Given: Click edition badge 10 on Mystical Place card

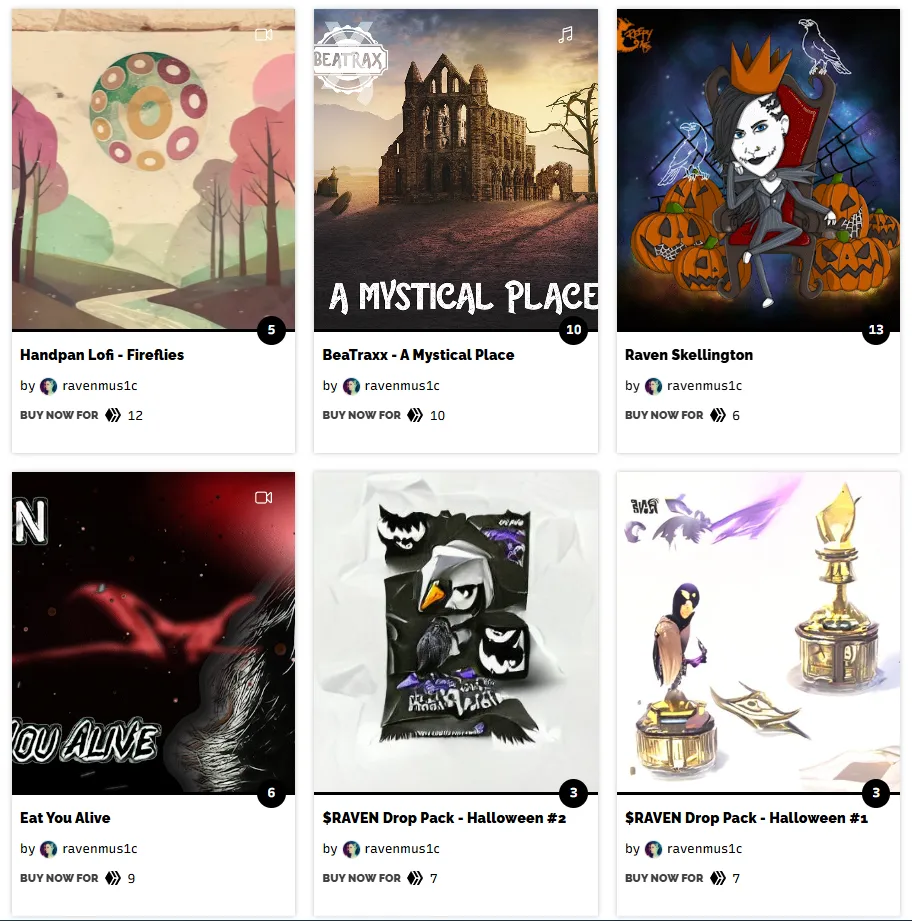Looking at the screenshot, I should (x=574, y=330).
